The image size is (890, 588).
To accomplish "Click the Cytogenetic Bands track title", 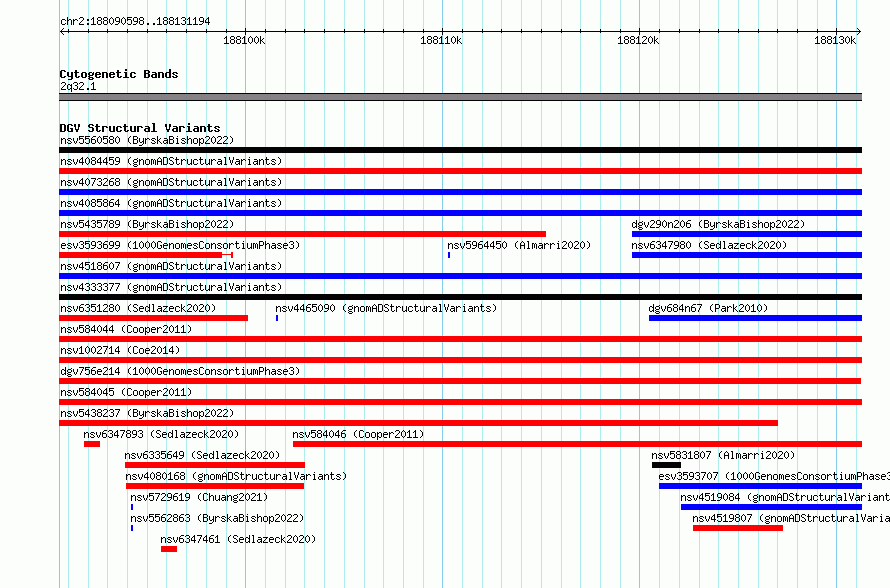I will (119, 74).
